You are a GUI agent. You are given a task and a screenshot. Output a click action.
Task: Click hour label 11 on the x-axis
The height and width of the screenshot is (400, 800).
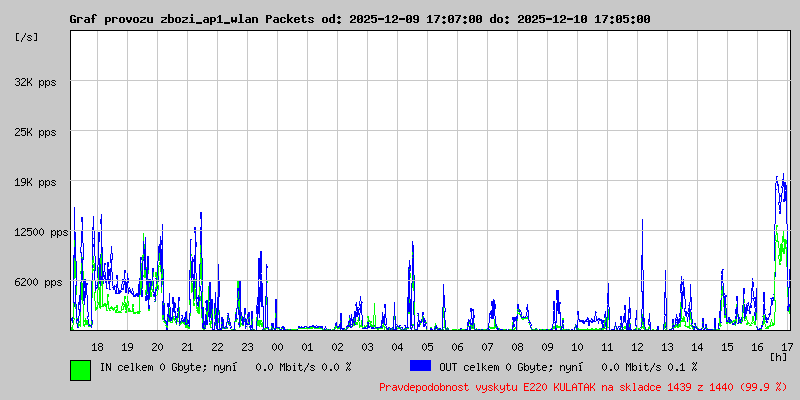607,347
